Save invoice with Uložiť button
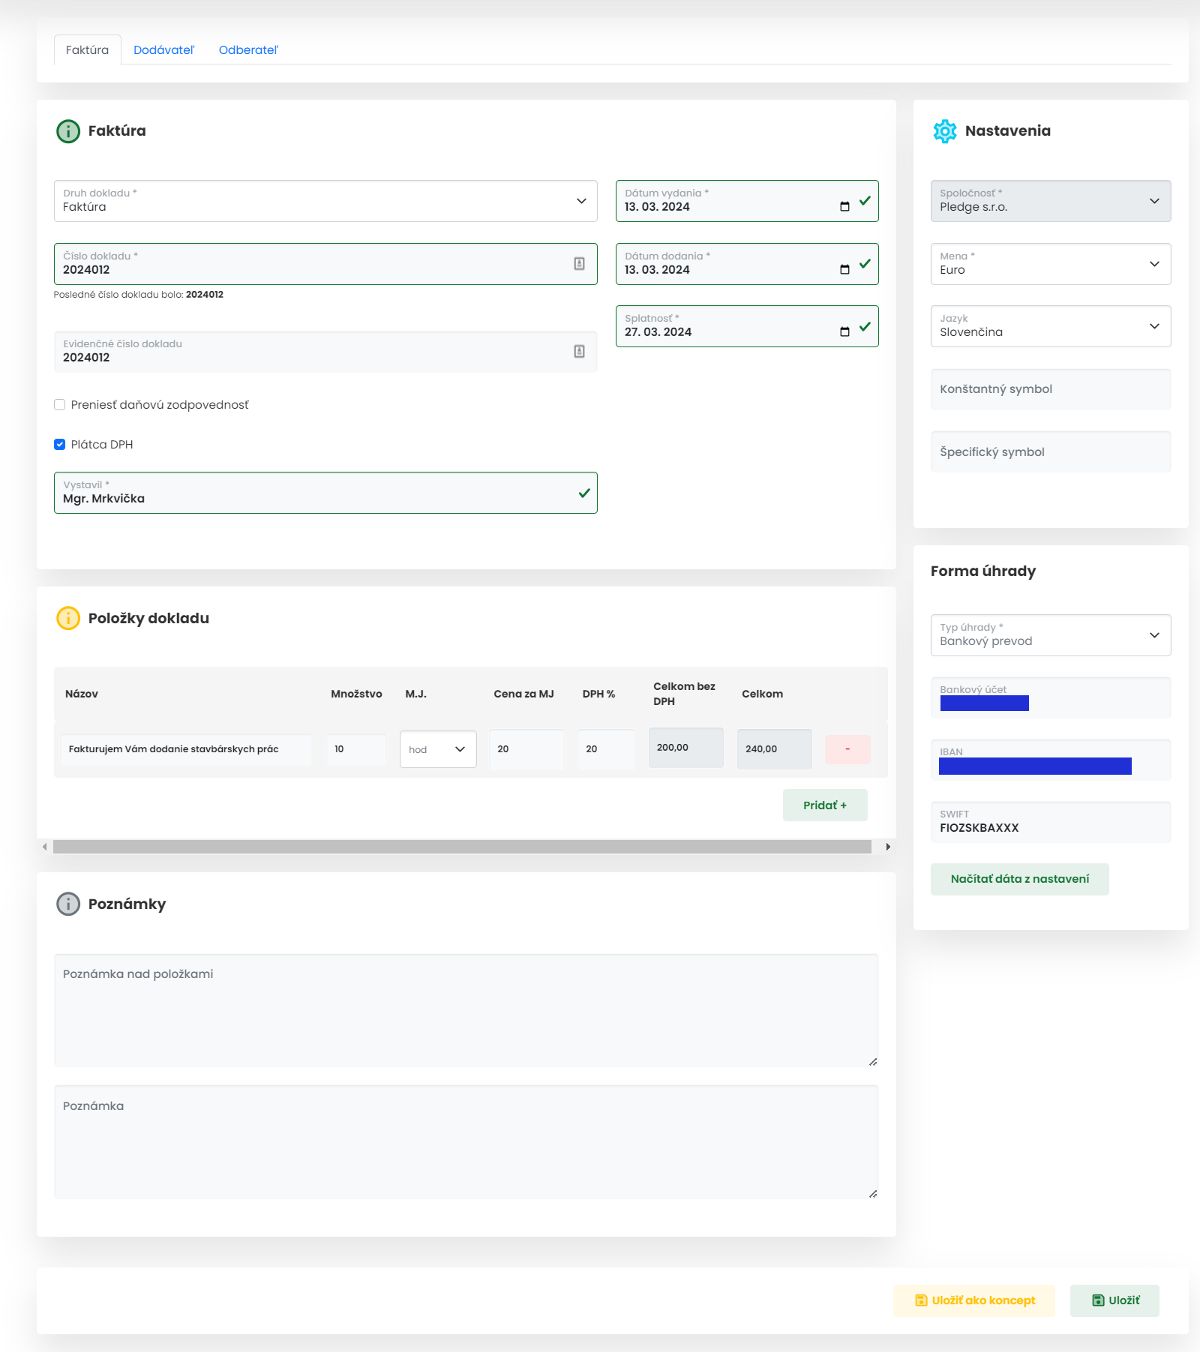Image resolution: width=1200 pixels, height=1352 pixels. point(1114,1300)
